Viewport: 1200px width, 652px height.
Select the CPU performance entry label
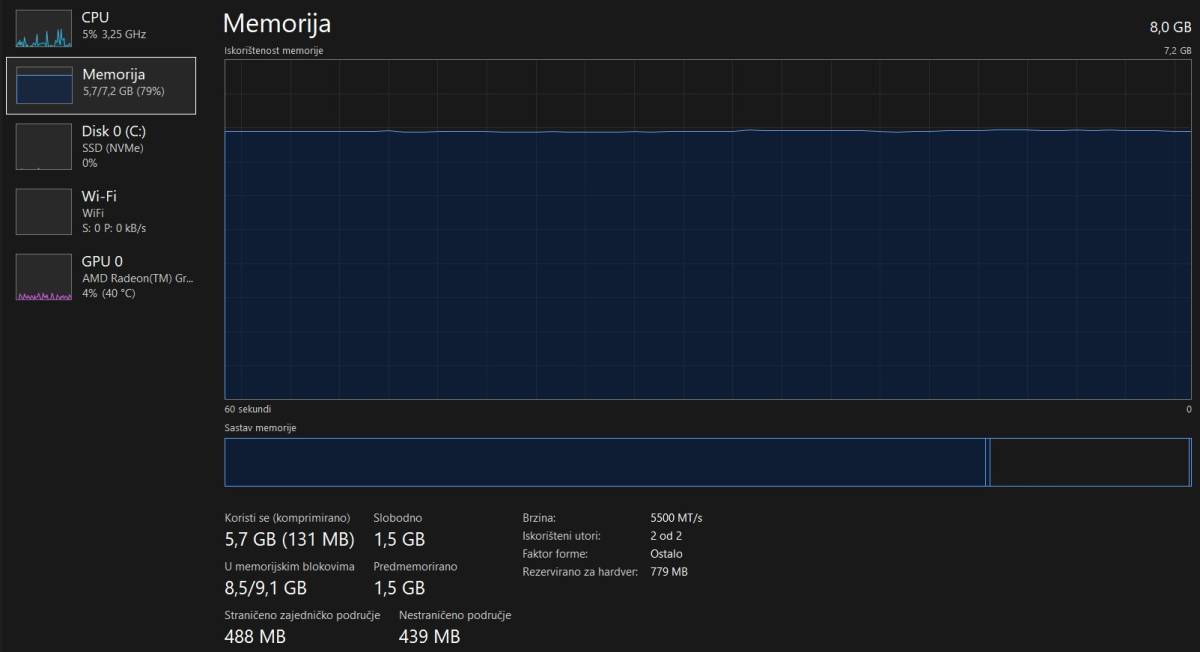coord(96,18)
